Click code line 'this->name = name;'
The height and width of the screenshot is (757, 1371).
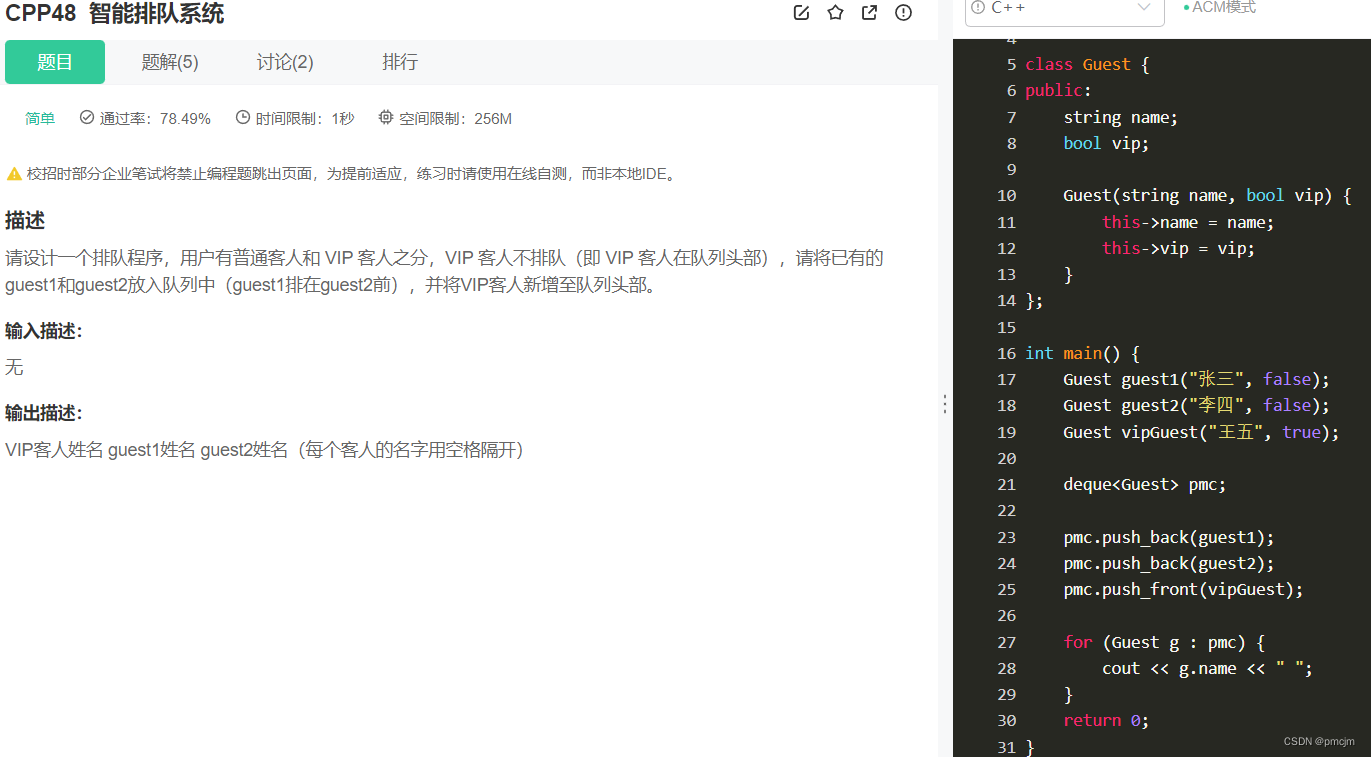click(1188, 222)
